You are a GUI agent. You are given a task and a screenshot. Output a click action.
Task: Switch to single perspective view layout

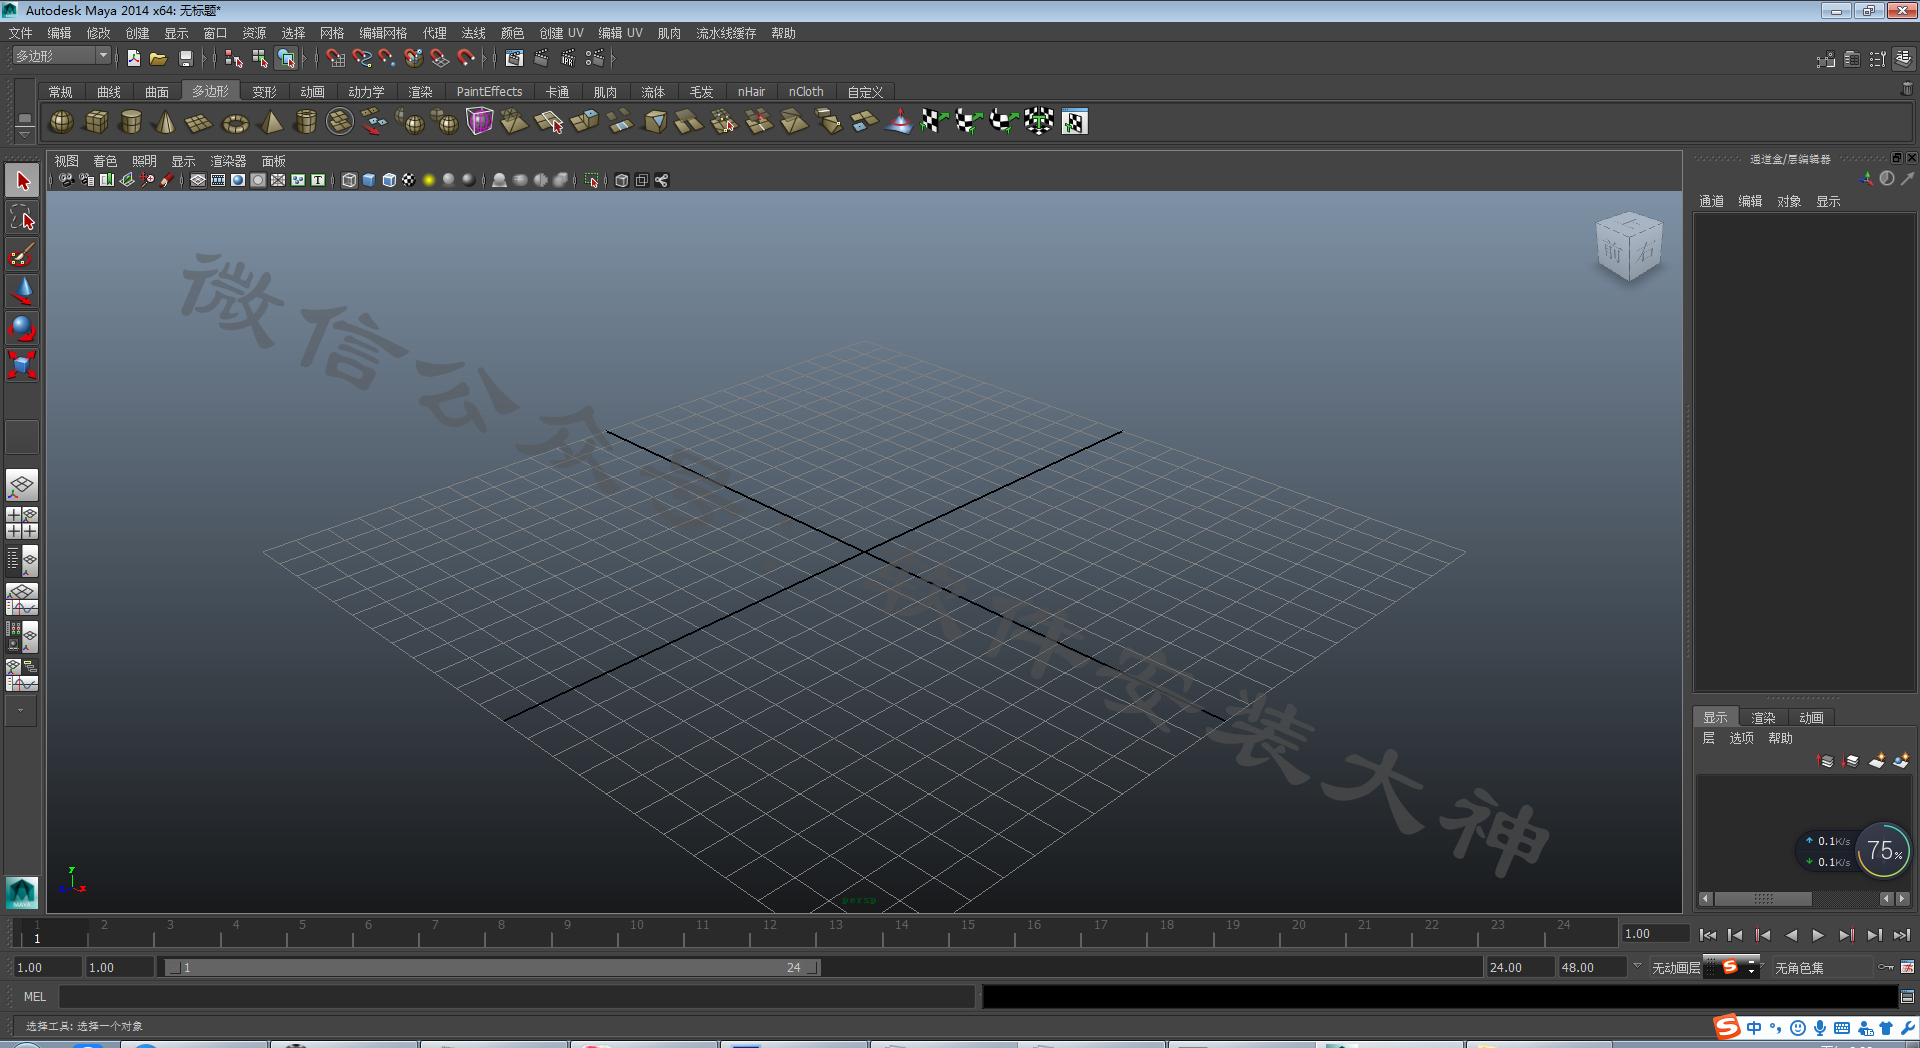coord(22,486)
